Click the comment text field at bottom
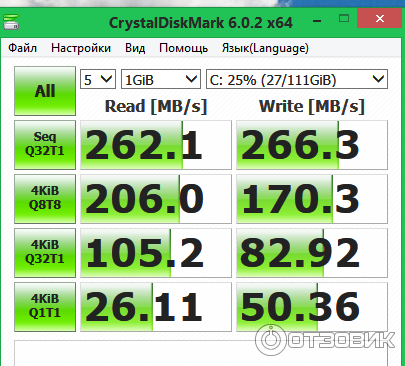Screen dimensions: 405x366 coord(201,353)
